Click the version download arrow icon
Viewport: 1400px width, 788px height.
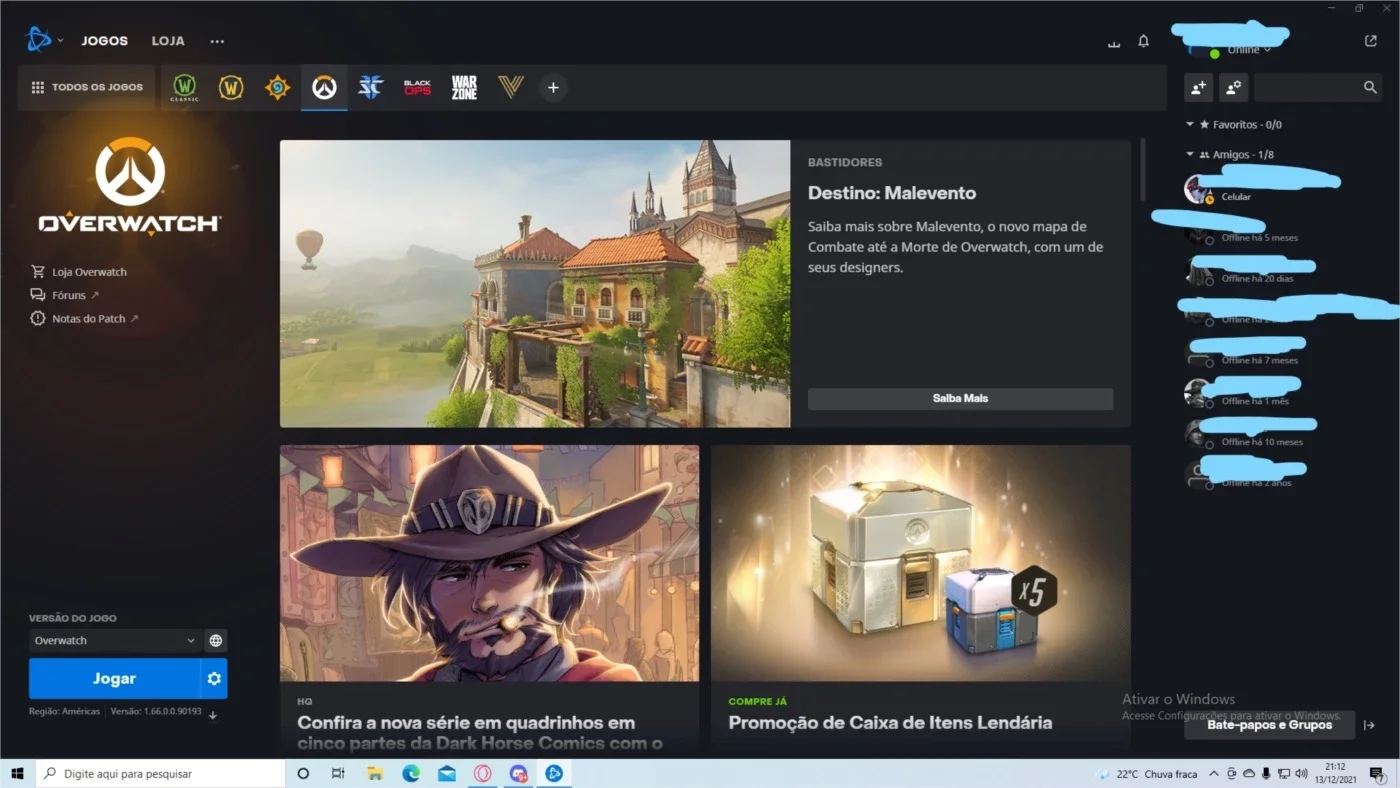pyautogui.click(x=213, y=714)
